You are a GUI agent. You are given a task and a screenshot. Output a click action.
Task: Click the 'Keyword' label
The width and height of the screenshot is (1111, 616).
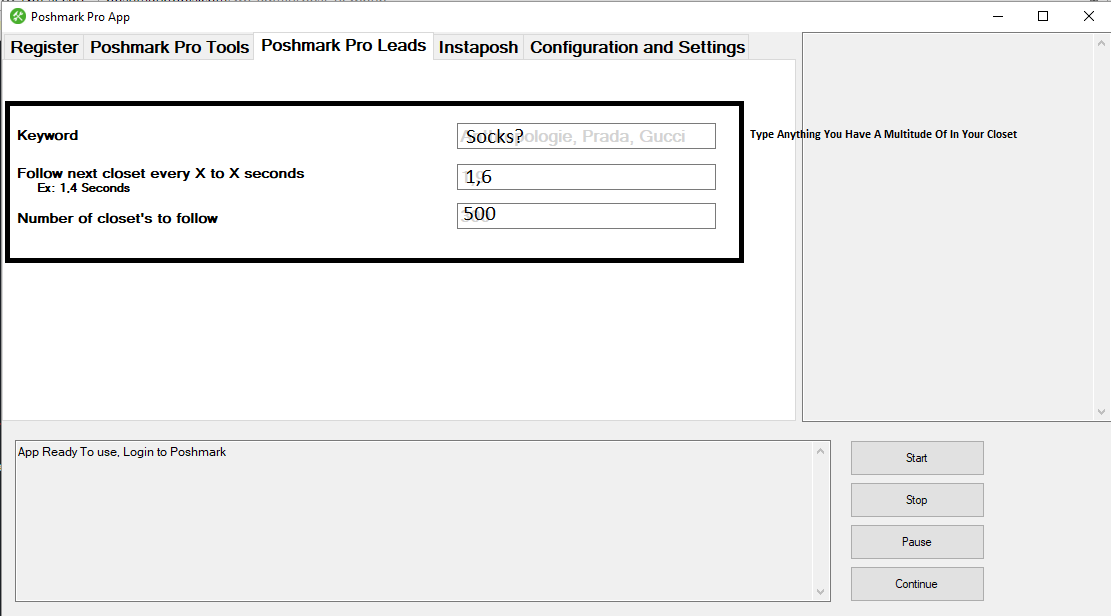[47, 135]
